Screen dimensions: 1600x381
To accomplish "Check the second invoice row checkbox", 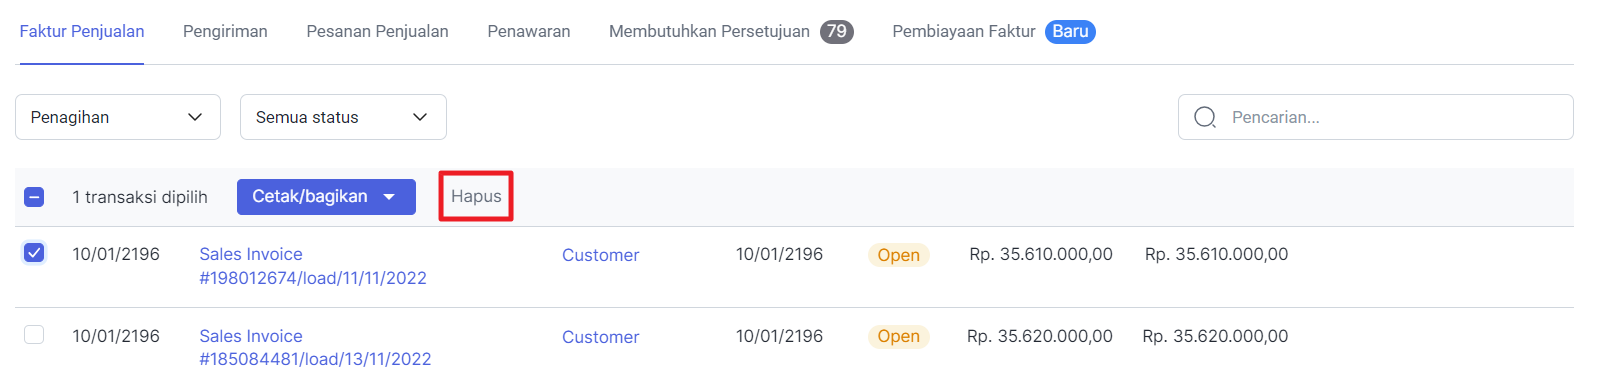I will coord(34,334).
